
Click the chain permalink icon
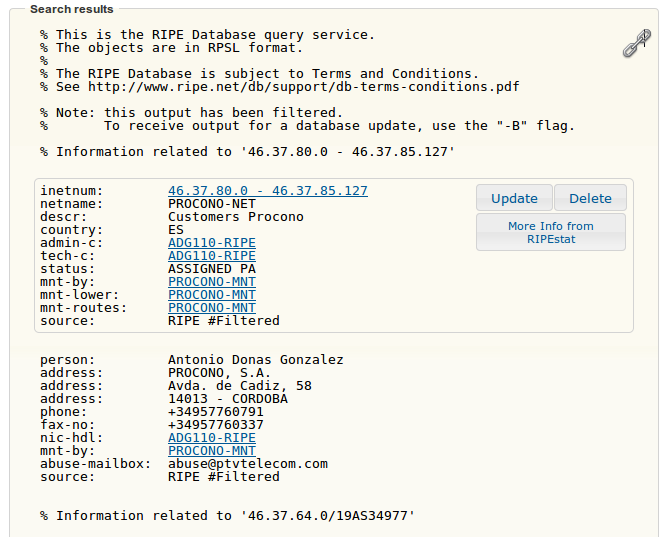pos(637,43)
